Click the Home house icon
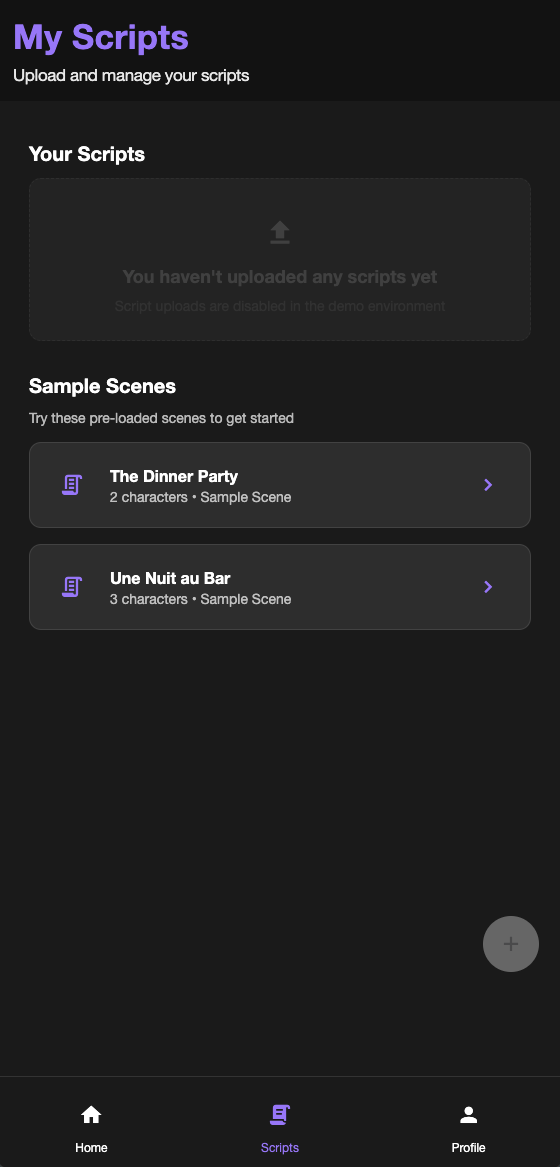The image size is (560, 1167). pos(91,1114)
